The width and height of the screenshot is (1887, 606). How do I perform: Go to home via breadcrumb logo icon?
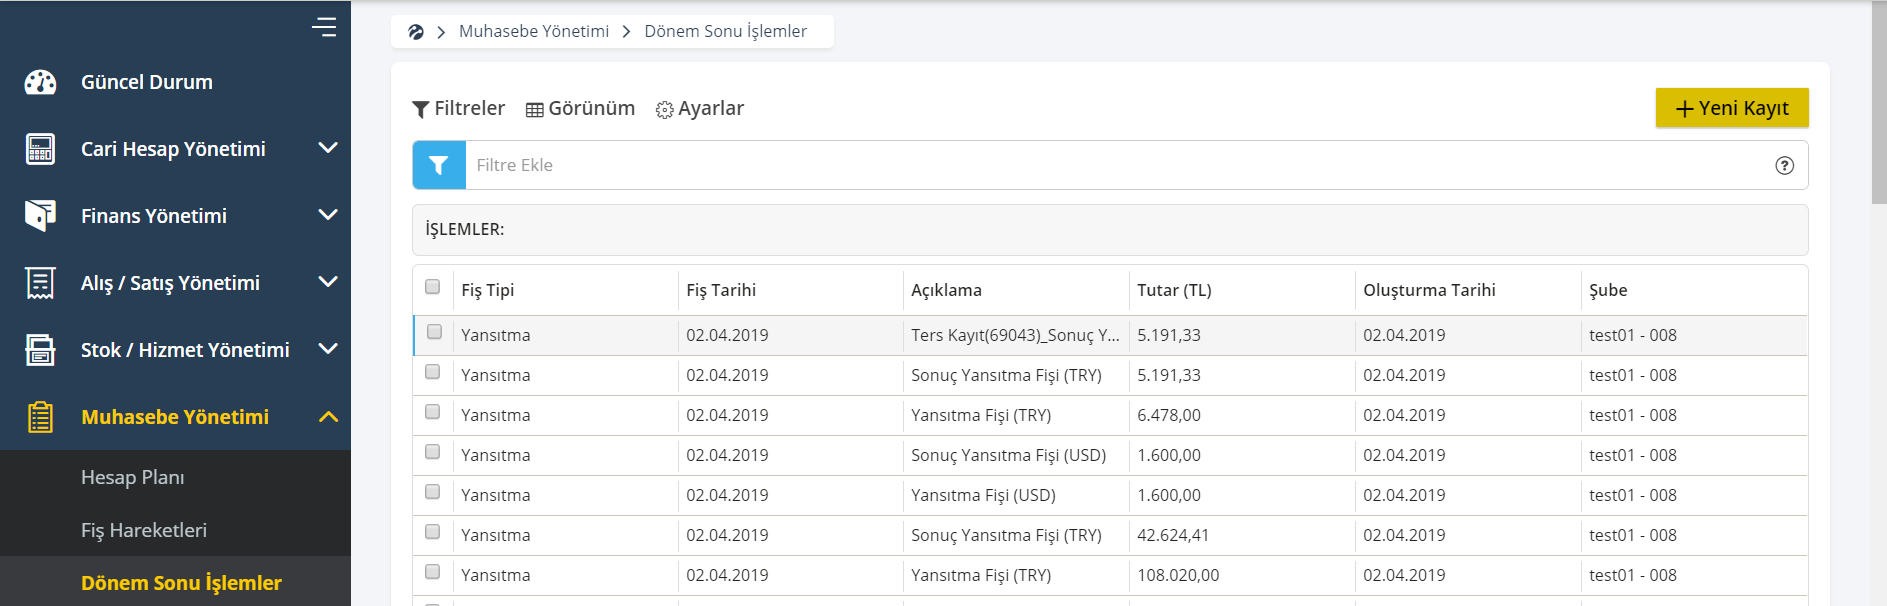click(x=416, y=32)
